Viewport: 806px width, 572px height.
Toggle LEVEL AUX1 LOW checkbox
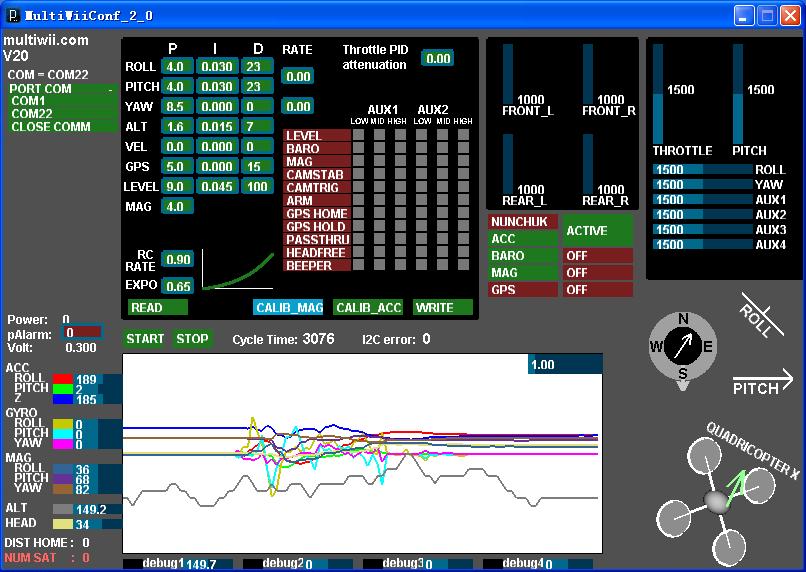tap(358, 135)
